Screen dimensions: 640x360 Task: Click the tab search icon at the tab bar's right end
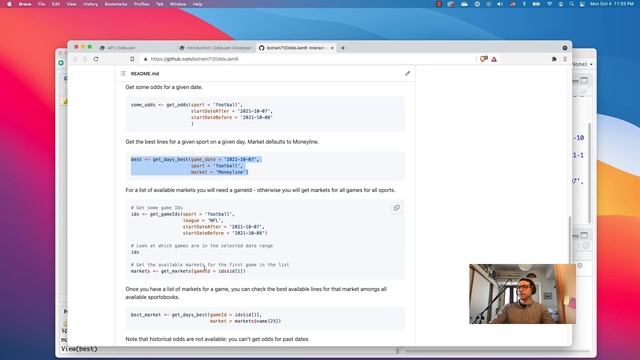pos(565,48)
